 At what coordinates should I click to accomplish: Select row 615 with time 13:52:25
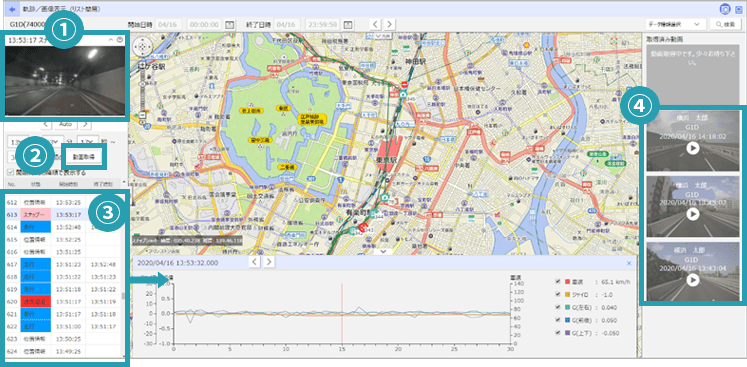[63, 239]
